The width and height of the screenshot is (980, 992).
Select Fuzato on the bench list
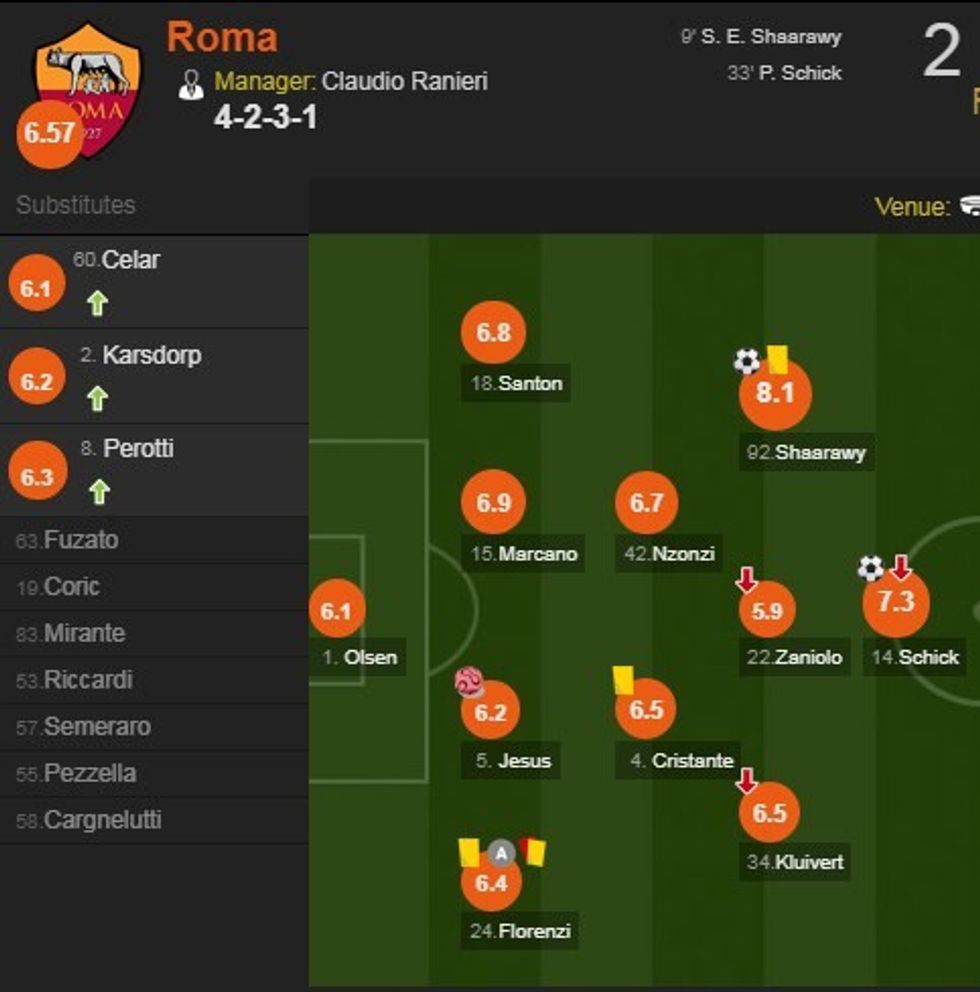pos(80,540)
